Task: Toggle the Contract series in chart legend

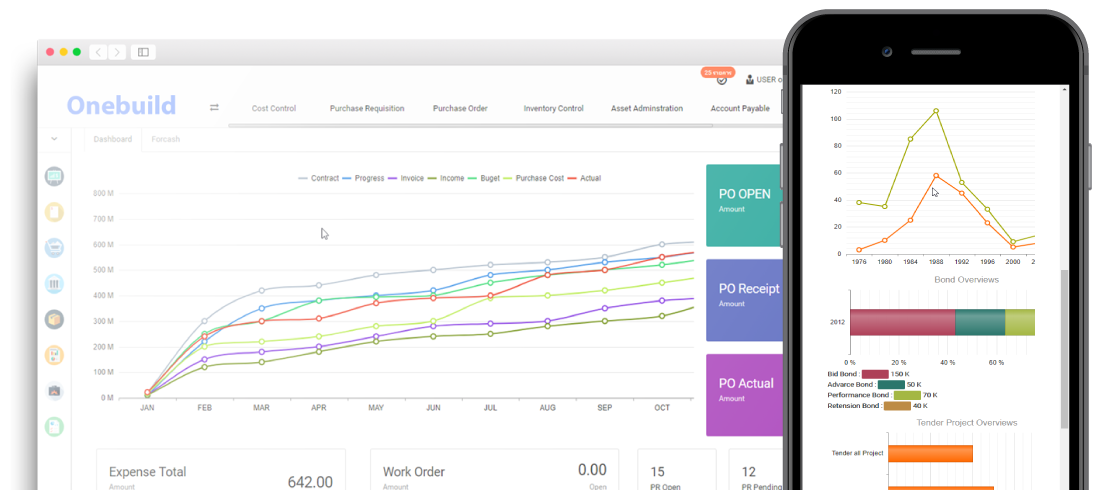Action: coord(319,178)
